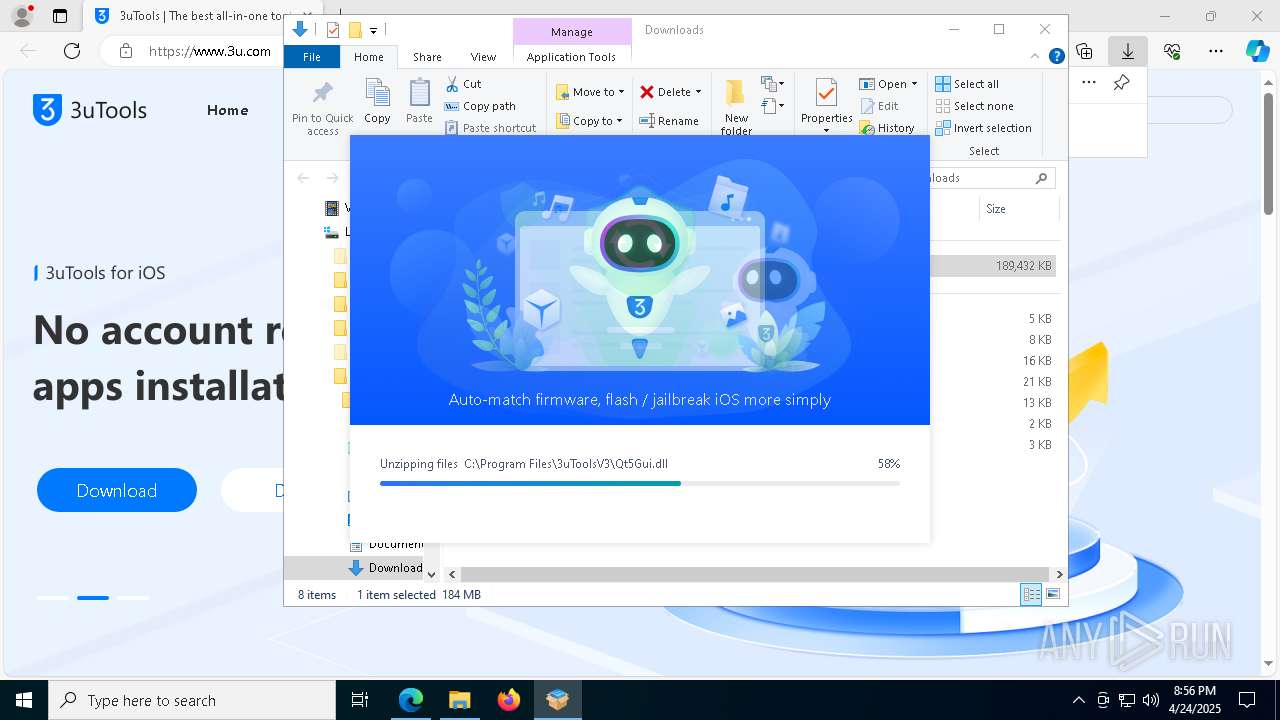
Task: Open File Explorer from the taskbar
Action: [x=460, y=700]
